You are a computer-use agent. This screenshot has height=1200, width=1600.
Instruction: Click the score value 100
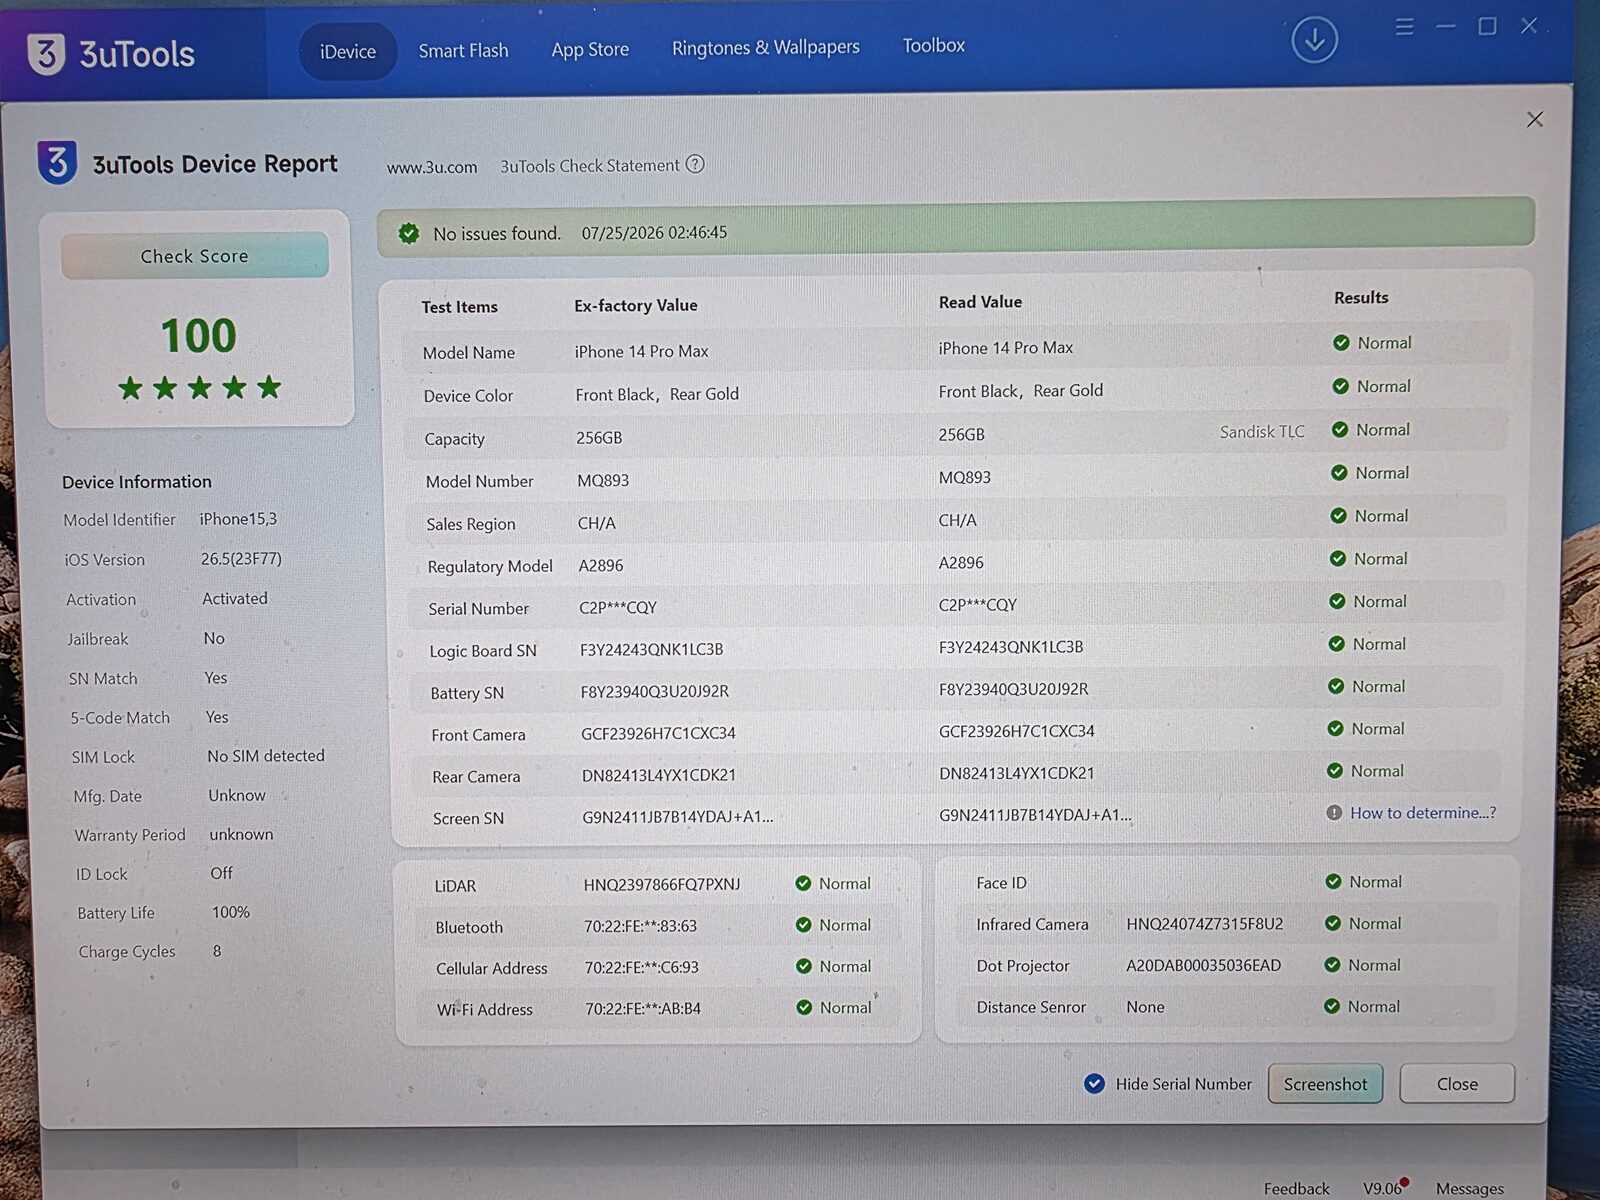pos(199,336)
